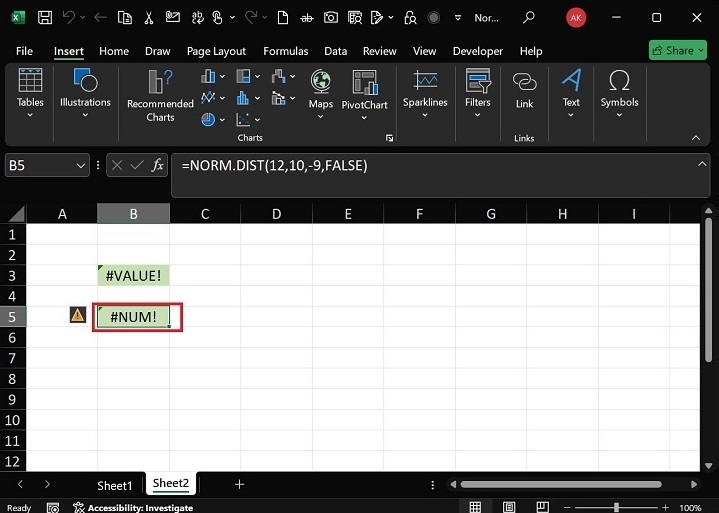Open the PivotChart tool
Screen dimensions: 719x513
(364, 90)
